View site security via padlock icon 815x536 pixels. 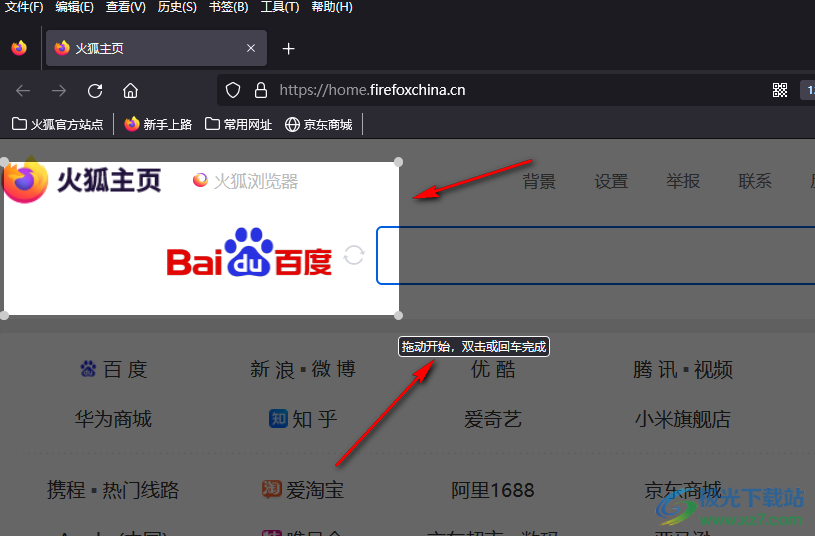click(x=261, y=90)
